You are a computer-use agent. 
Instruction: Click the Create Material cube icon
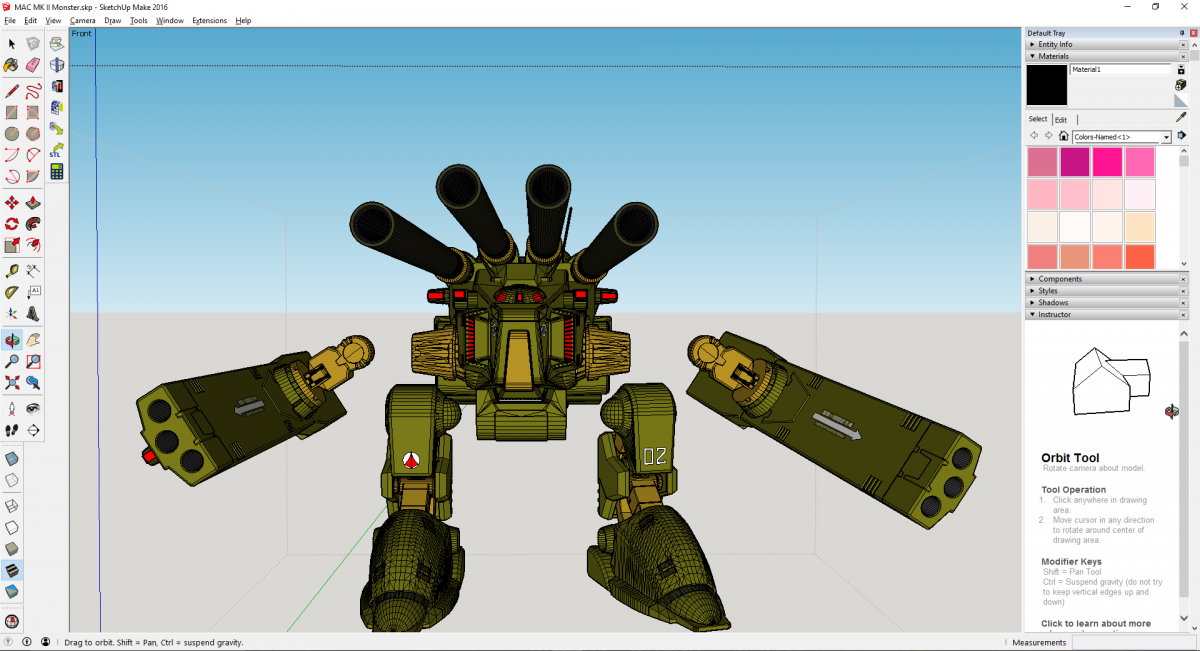pos(1180,85)
